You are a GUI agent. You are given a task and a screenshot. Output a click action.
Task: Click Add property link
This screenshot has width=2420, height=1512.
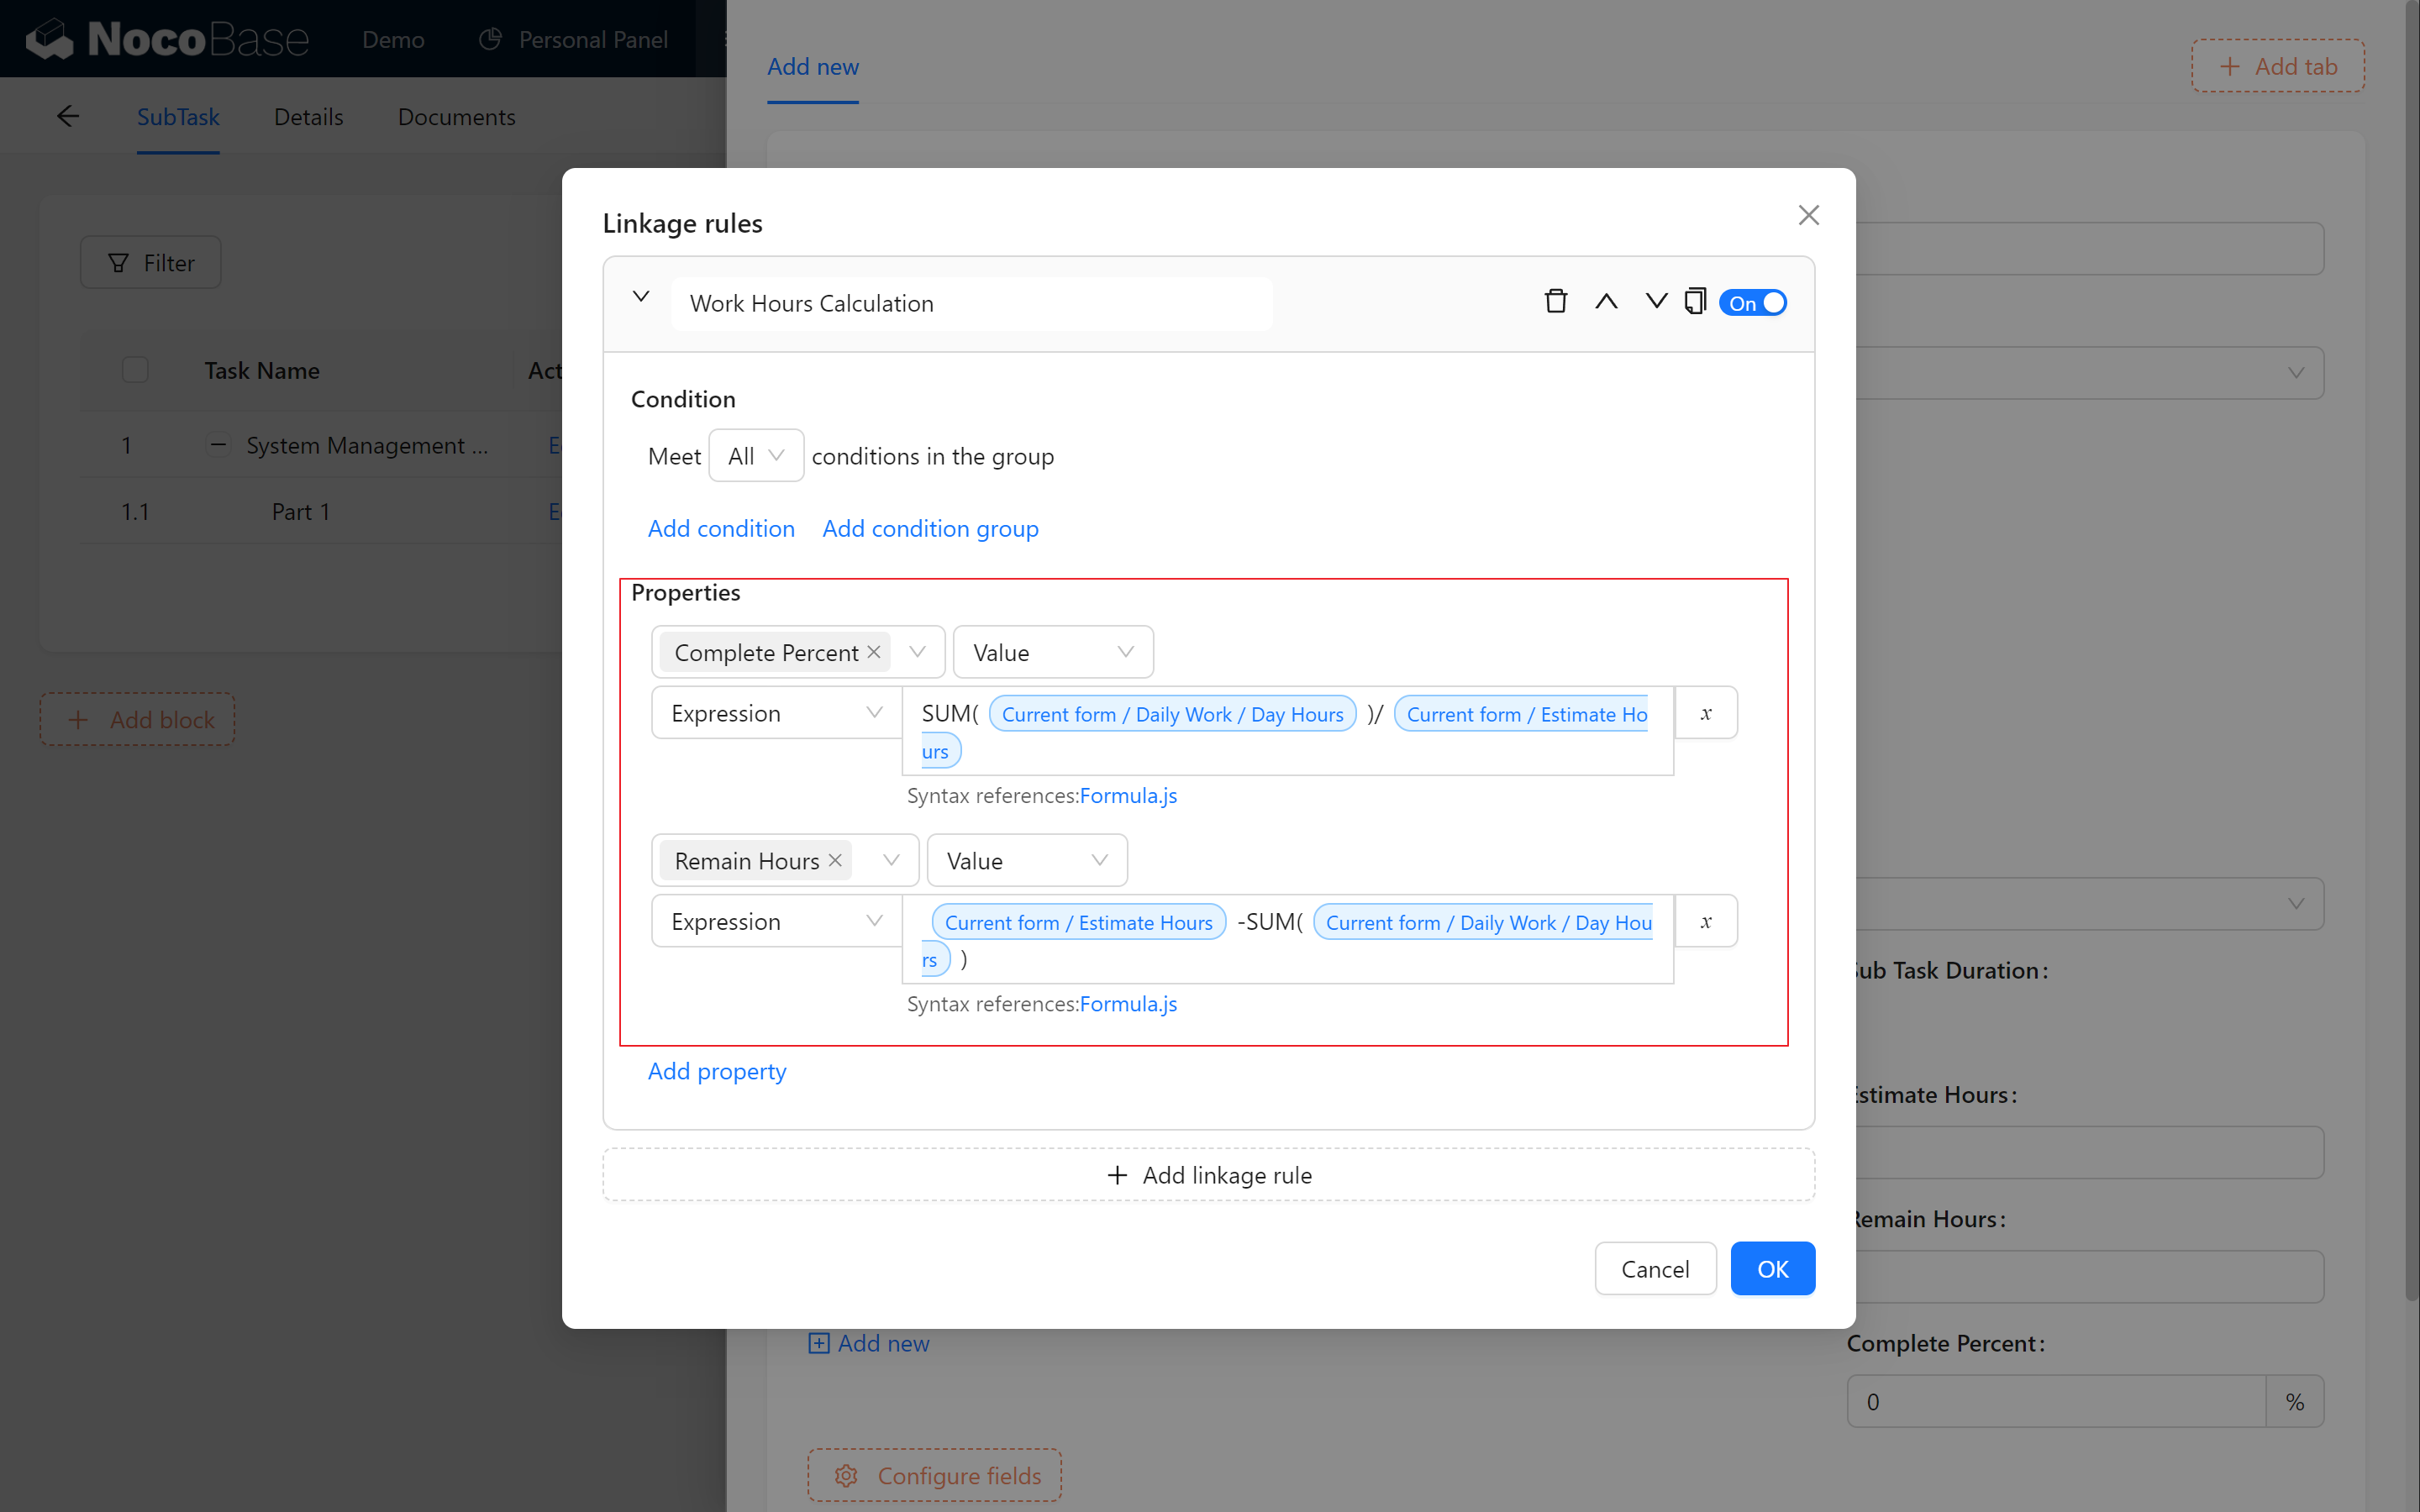tap(717, 1071)
